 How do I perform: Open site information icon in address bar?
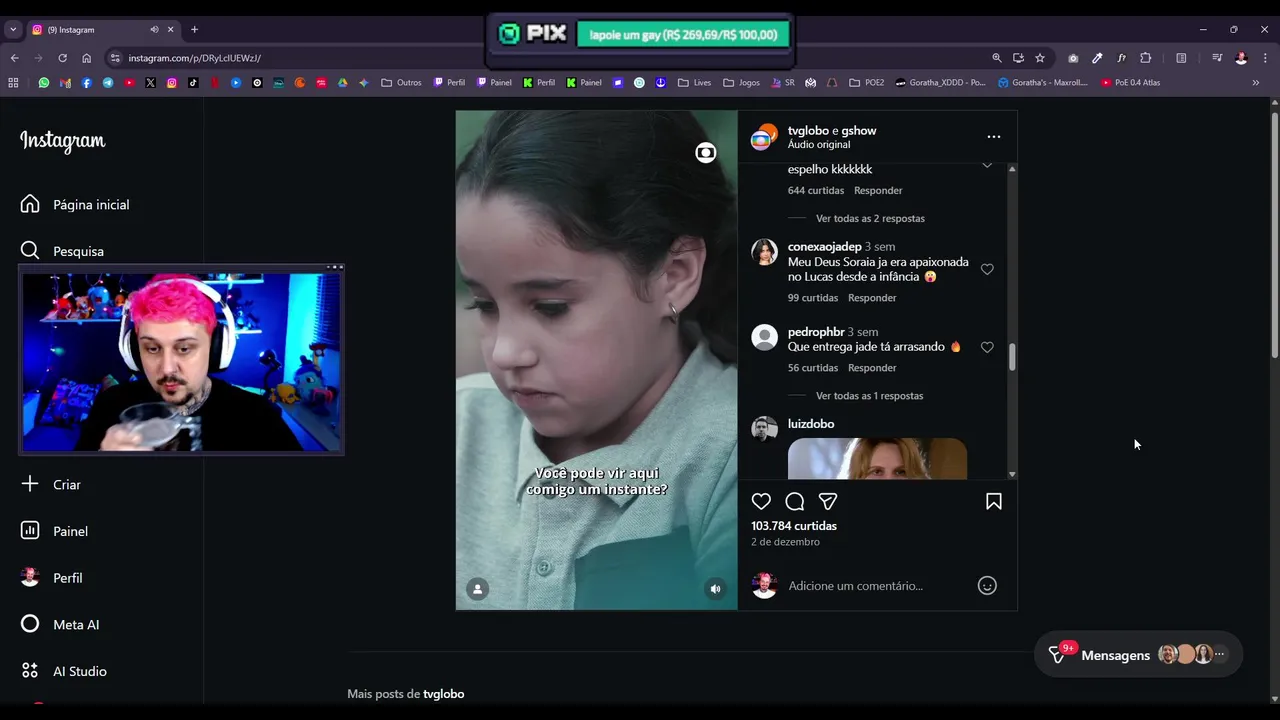click(x=115, y=58)
